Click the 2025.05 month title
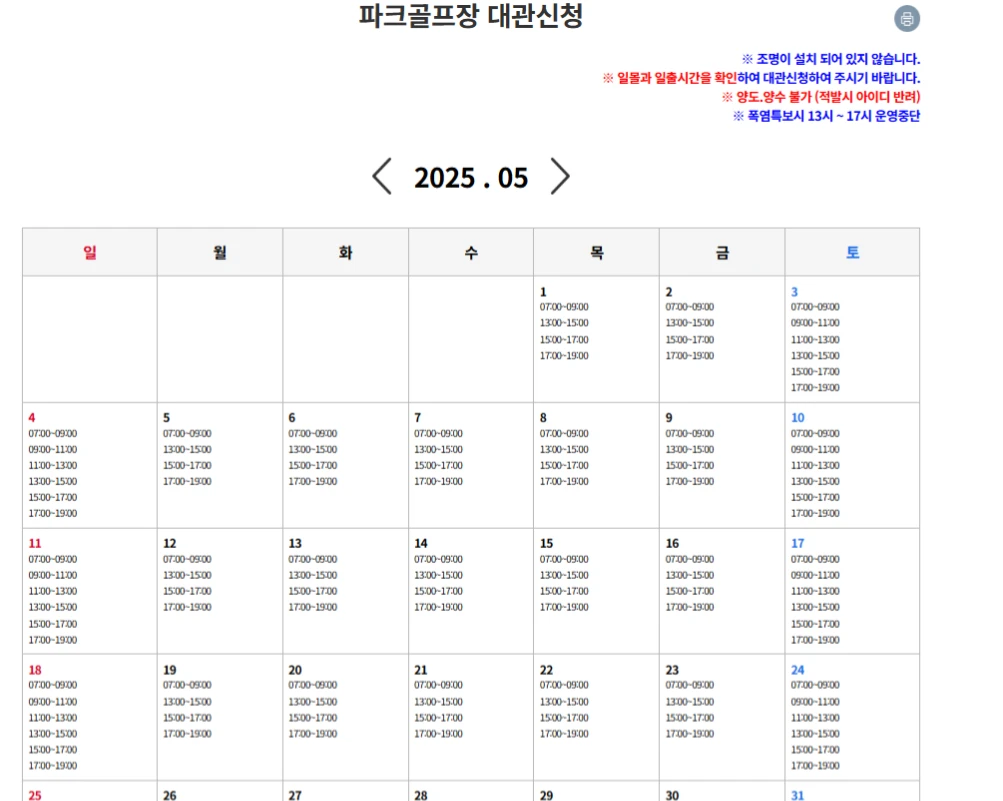The height and width of the screenshot is (801, 1003). (470, 177)
